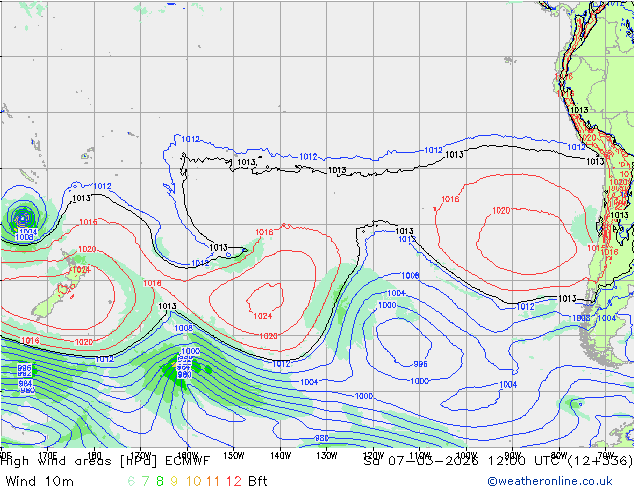Click the 1016 label on the central high's outer contour
The width and height of the screenshot is (634, 490).
[x=264, y=232]
